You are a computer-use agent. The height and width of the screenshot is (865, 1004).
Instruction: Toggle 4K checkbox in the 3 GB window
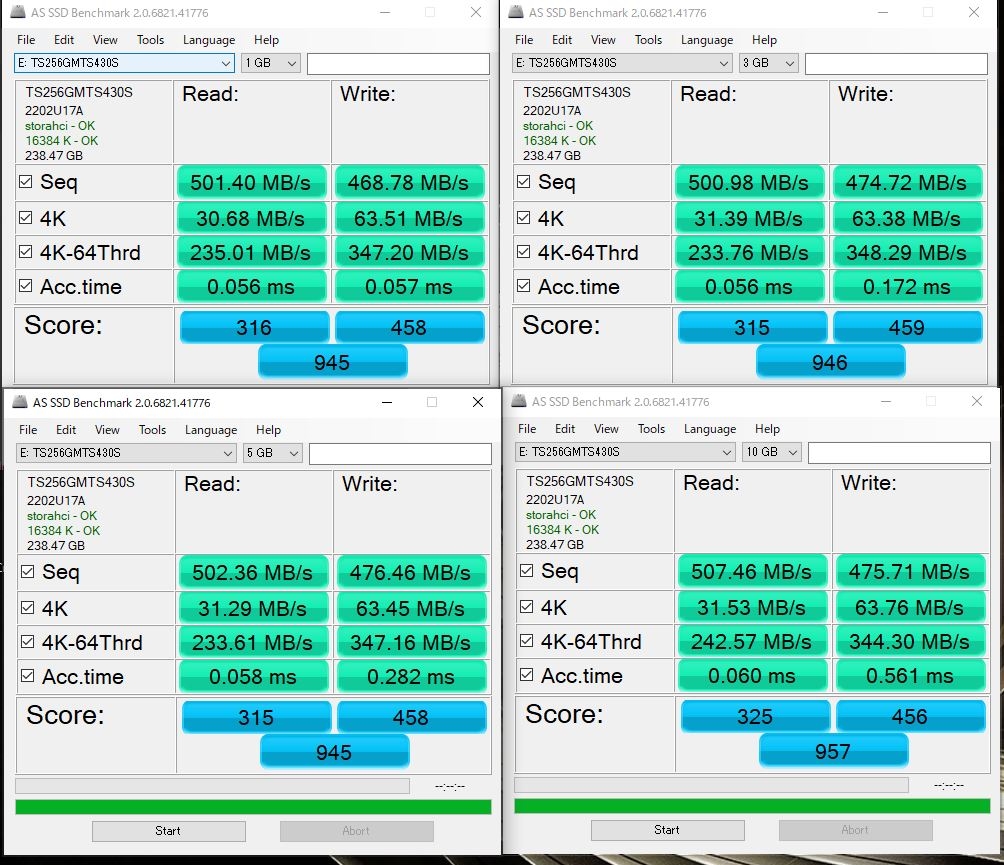tap(523, 218)
